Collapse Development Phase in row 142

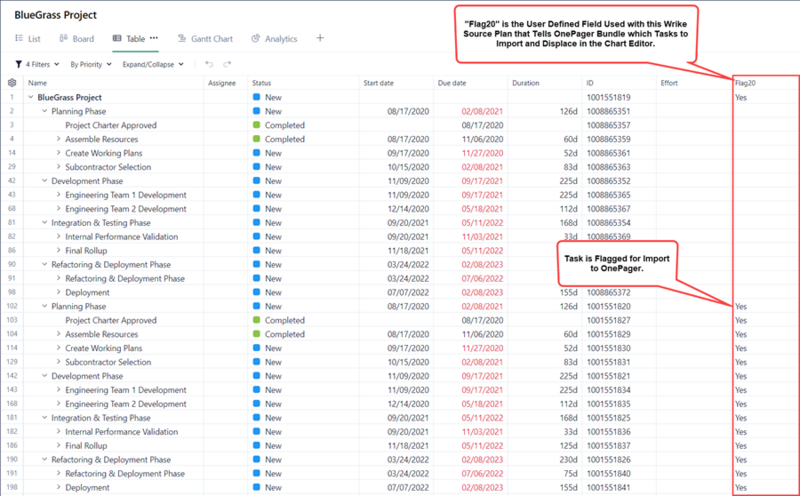click(44, 376)
